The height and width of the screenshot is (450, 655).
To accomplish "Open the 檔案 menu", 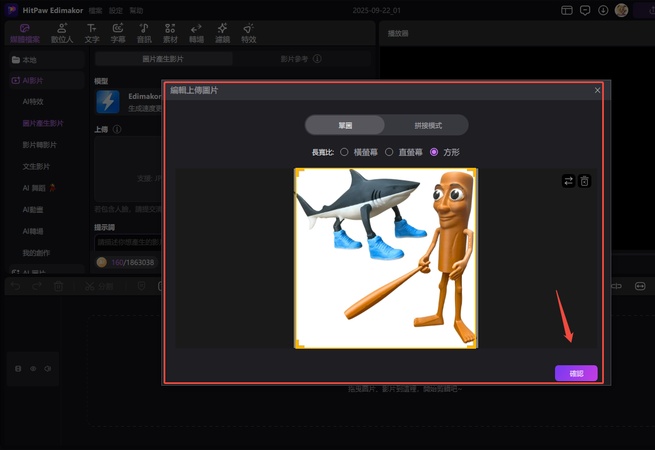I will (96, 10).
